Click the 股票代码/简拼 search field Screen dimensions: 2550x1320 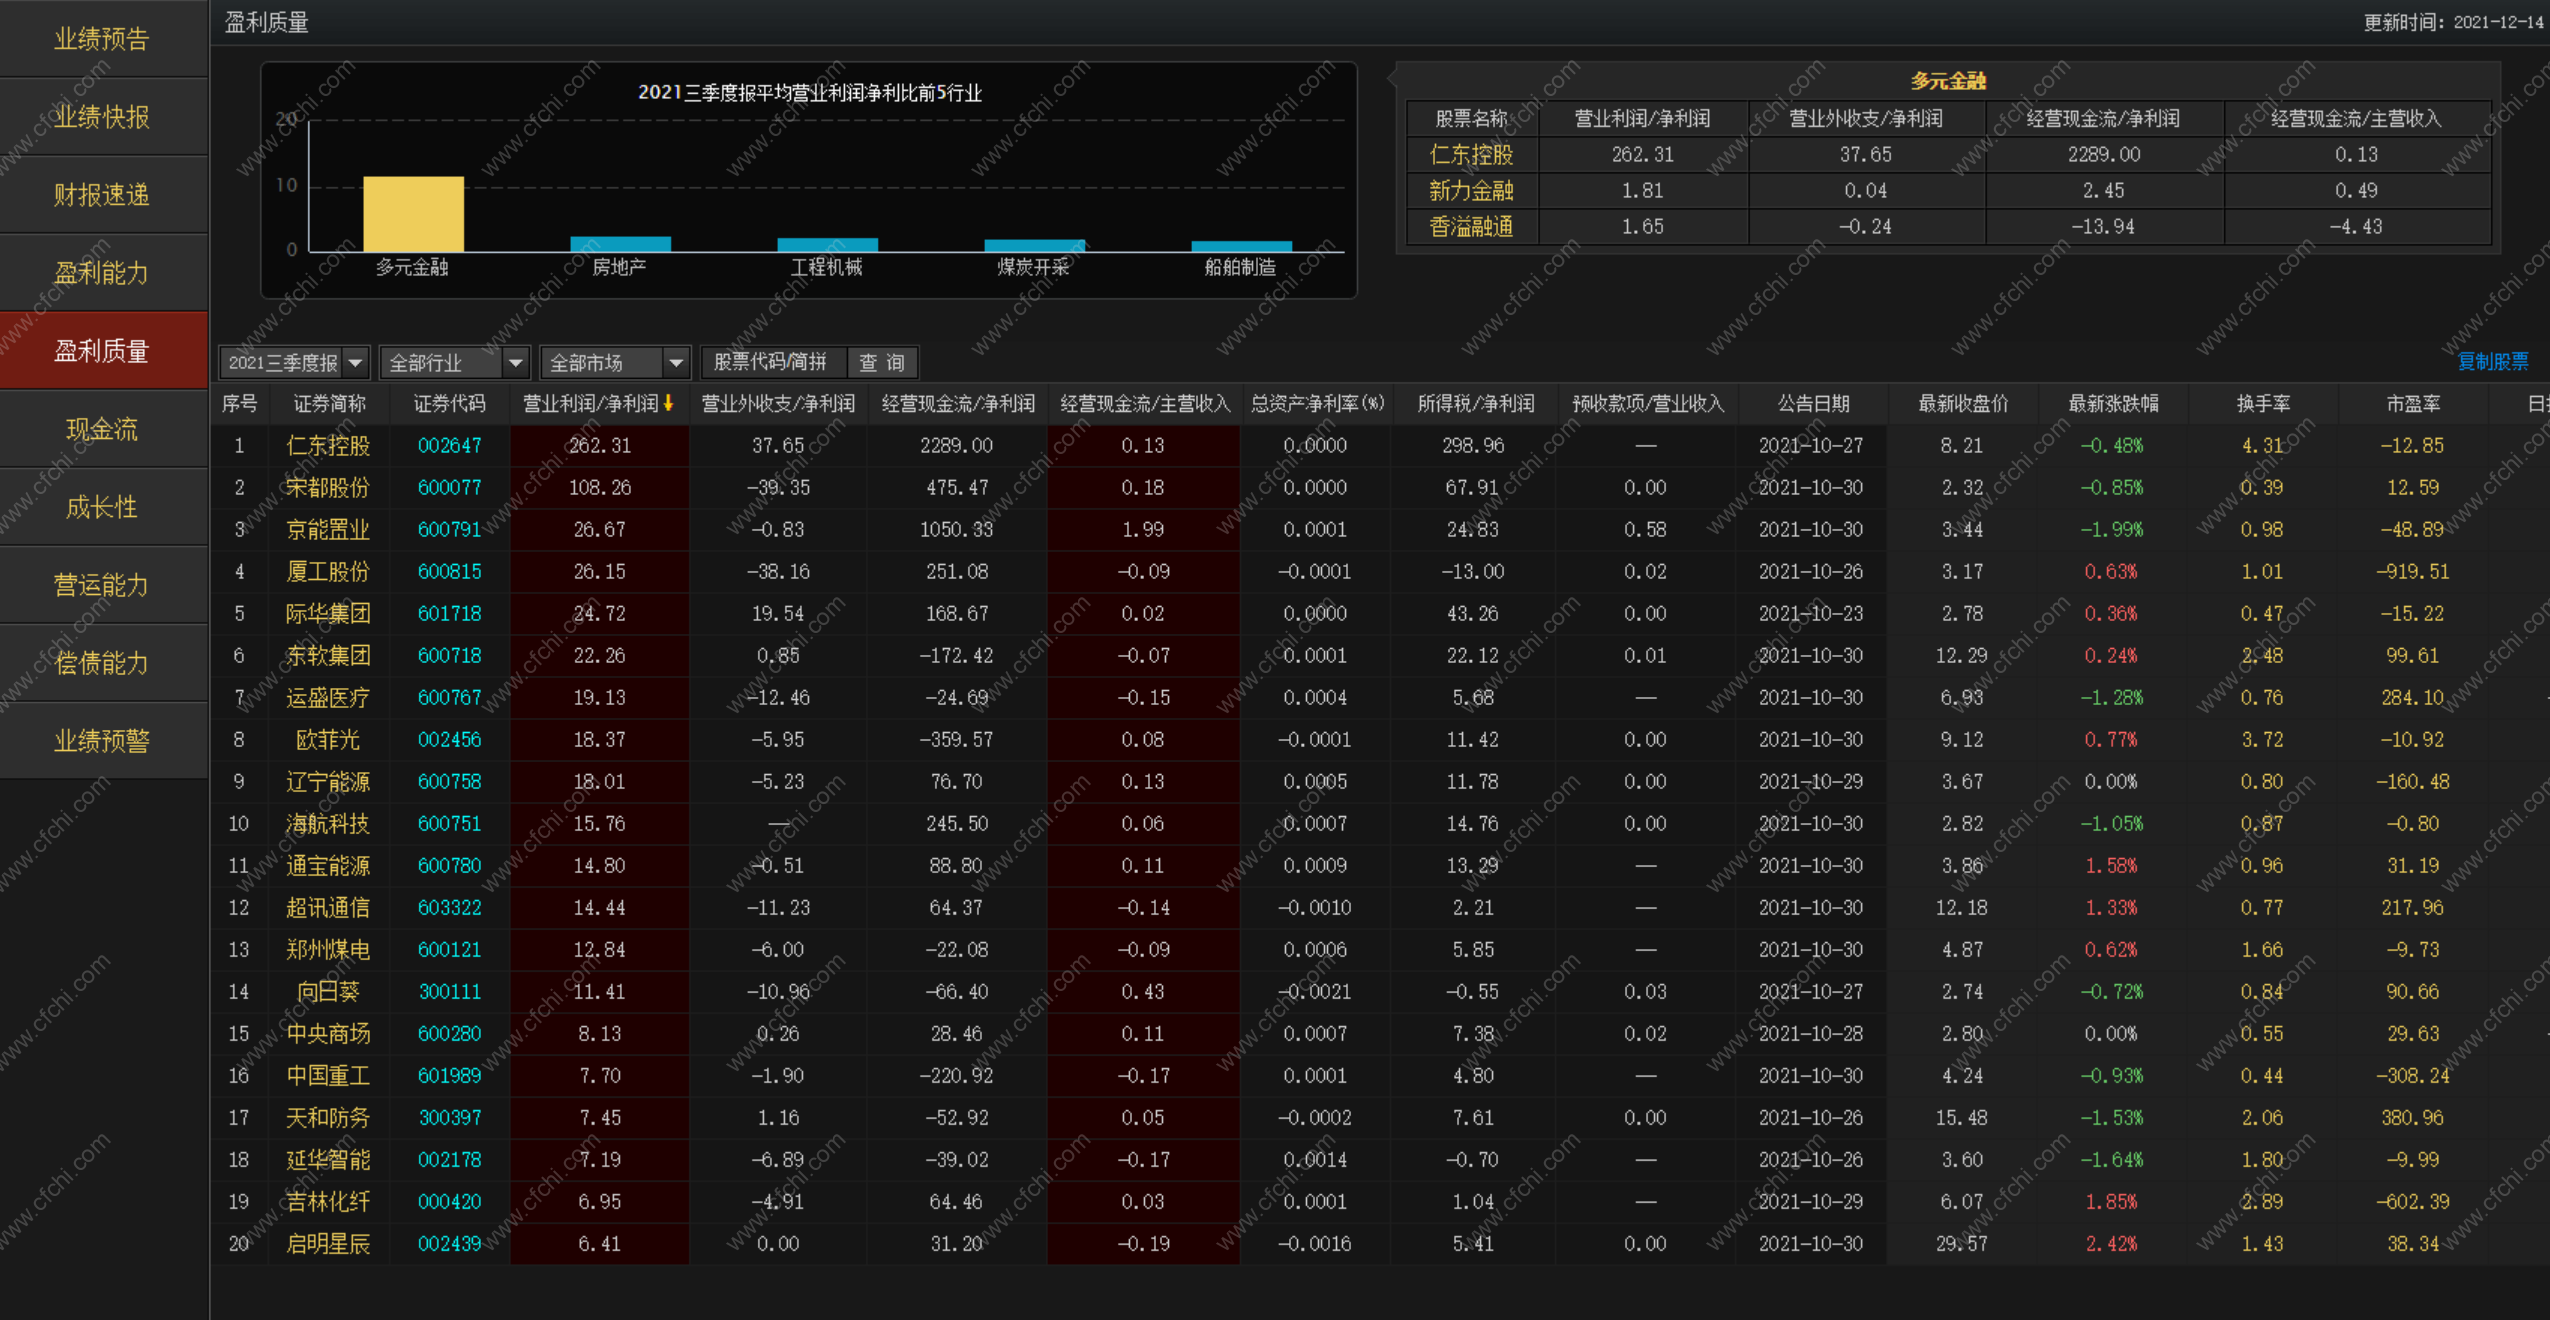[x=771, y=362]
